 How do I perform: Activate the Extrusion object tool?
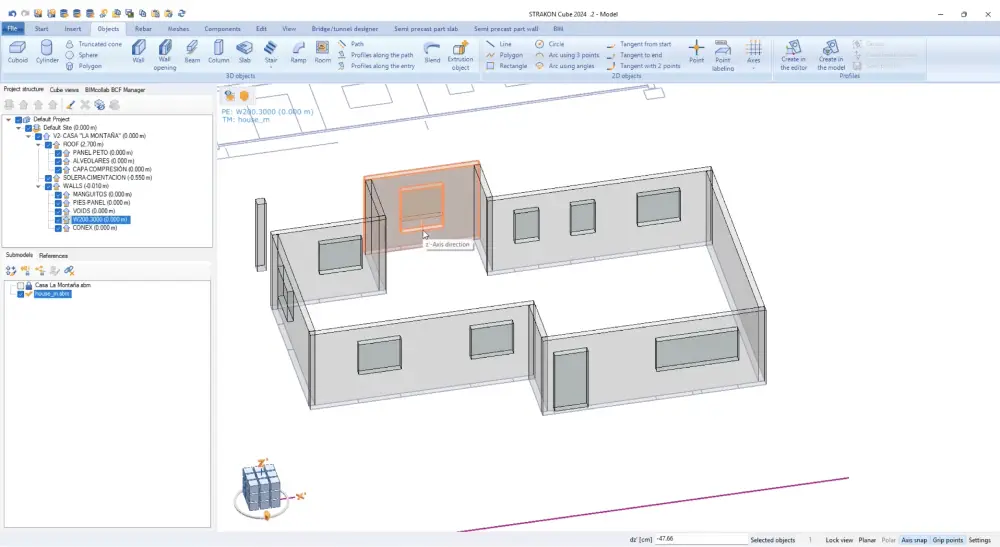pyautogui.click(x=460, y=54)
